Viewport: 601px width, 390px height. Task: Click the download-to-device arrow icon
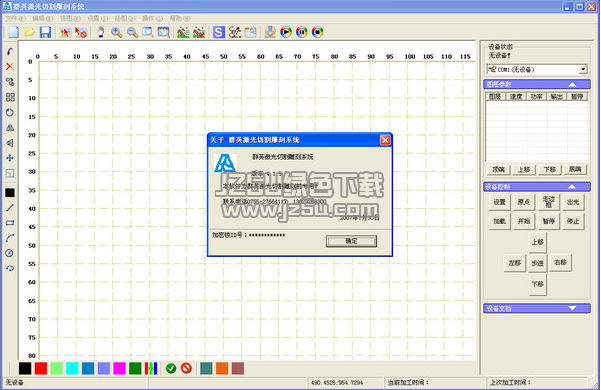point(270,32)
